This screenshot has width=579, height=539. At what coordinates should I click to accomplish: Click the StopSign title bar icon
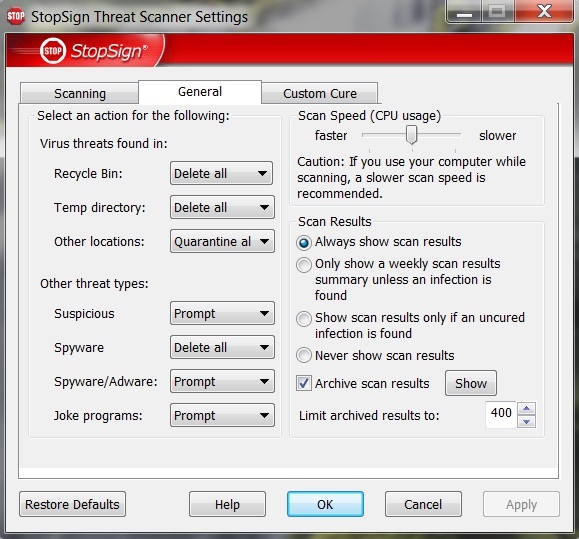(x=16, y=17)
